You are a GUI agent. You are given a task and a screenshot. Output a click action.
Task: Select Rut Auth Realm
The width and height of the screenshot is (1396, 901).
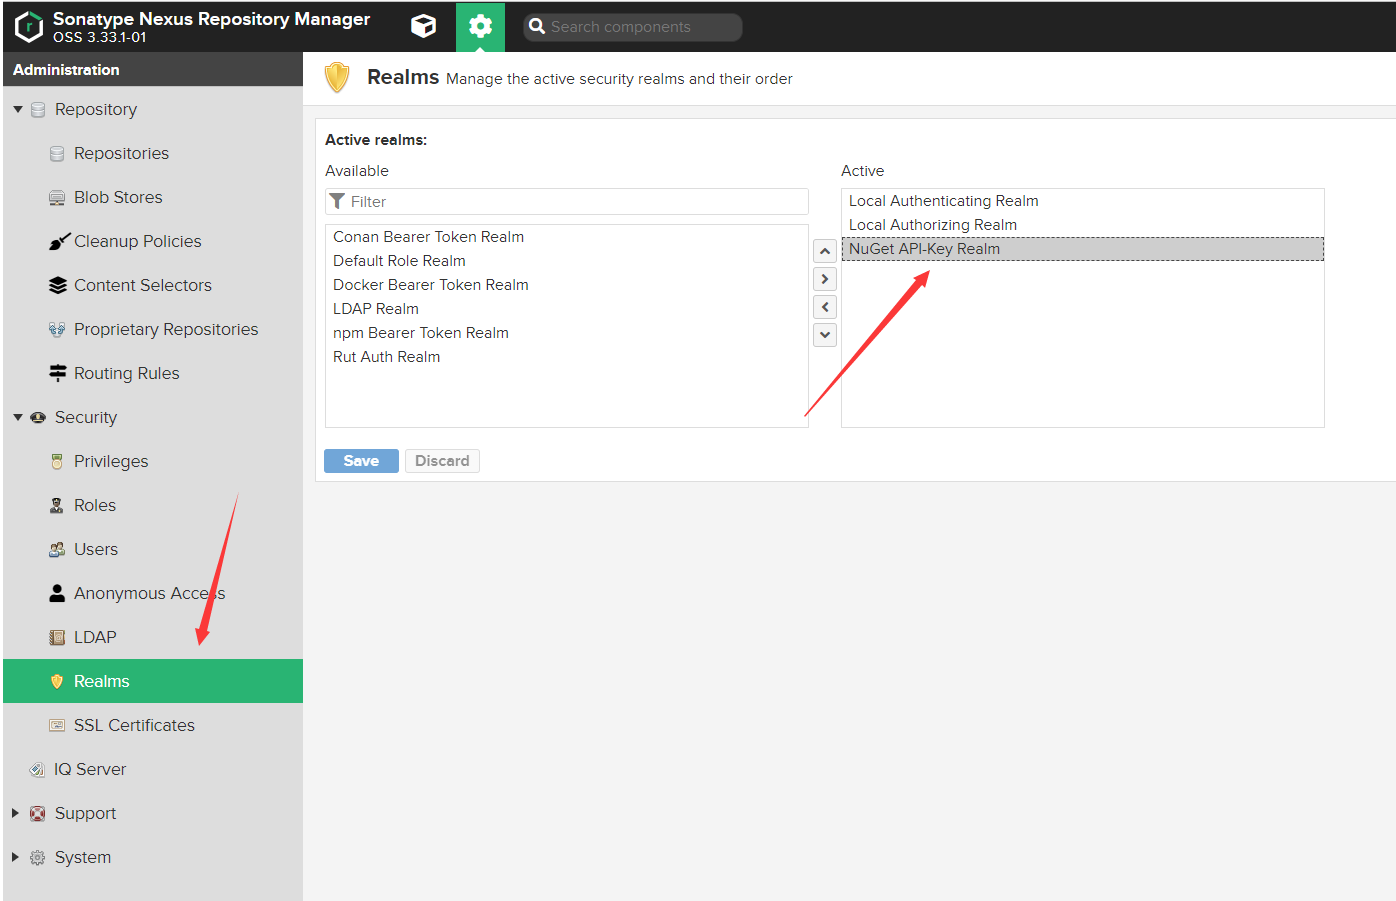pos(566,357)
